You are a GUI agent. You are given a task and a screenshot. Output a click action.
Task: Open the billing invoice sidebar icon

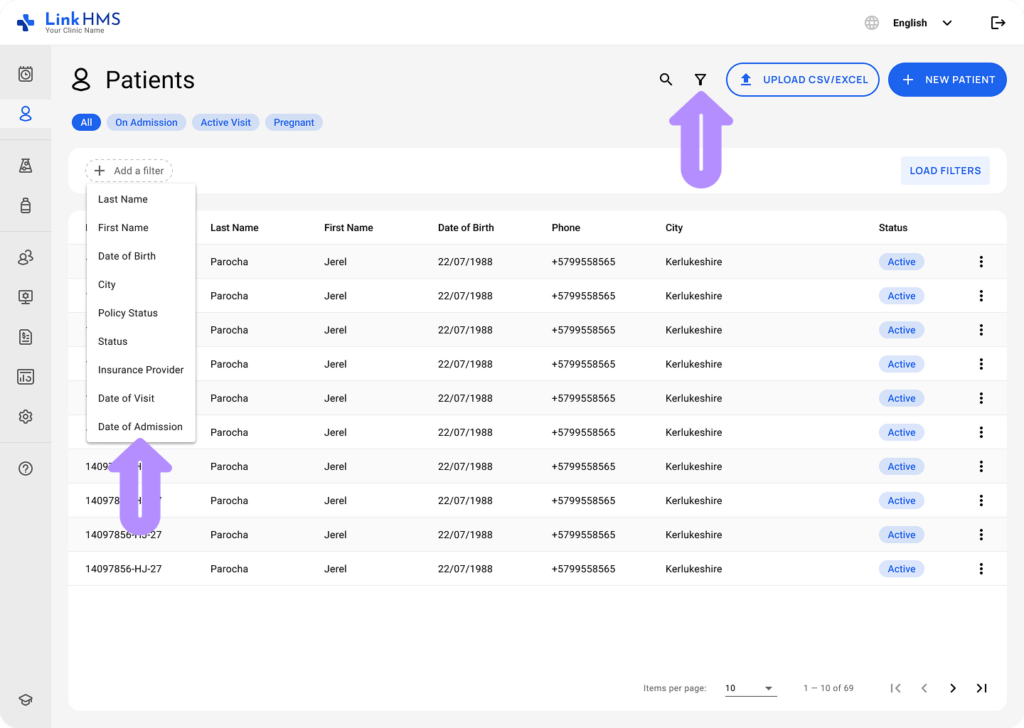point(25,337)
